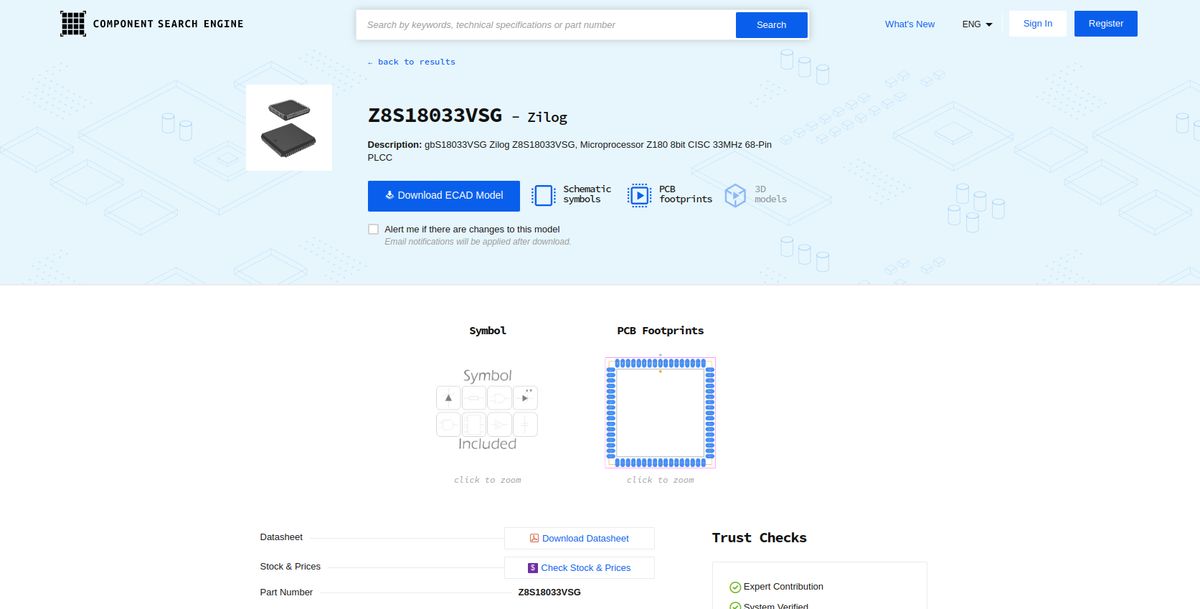Image resolution: width=1200 pixels, height=609 pixels.
Task: Click Check Stock & Prices
Action: pyautogui.click(x=585, y=567)
